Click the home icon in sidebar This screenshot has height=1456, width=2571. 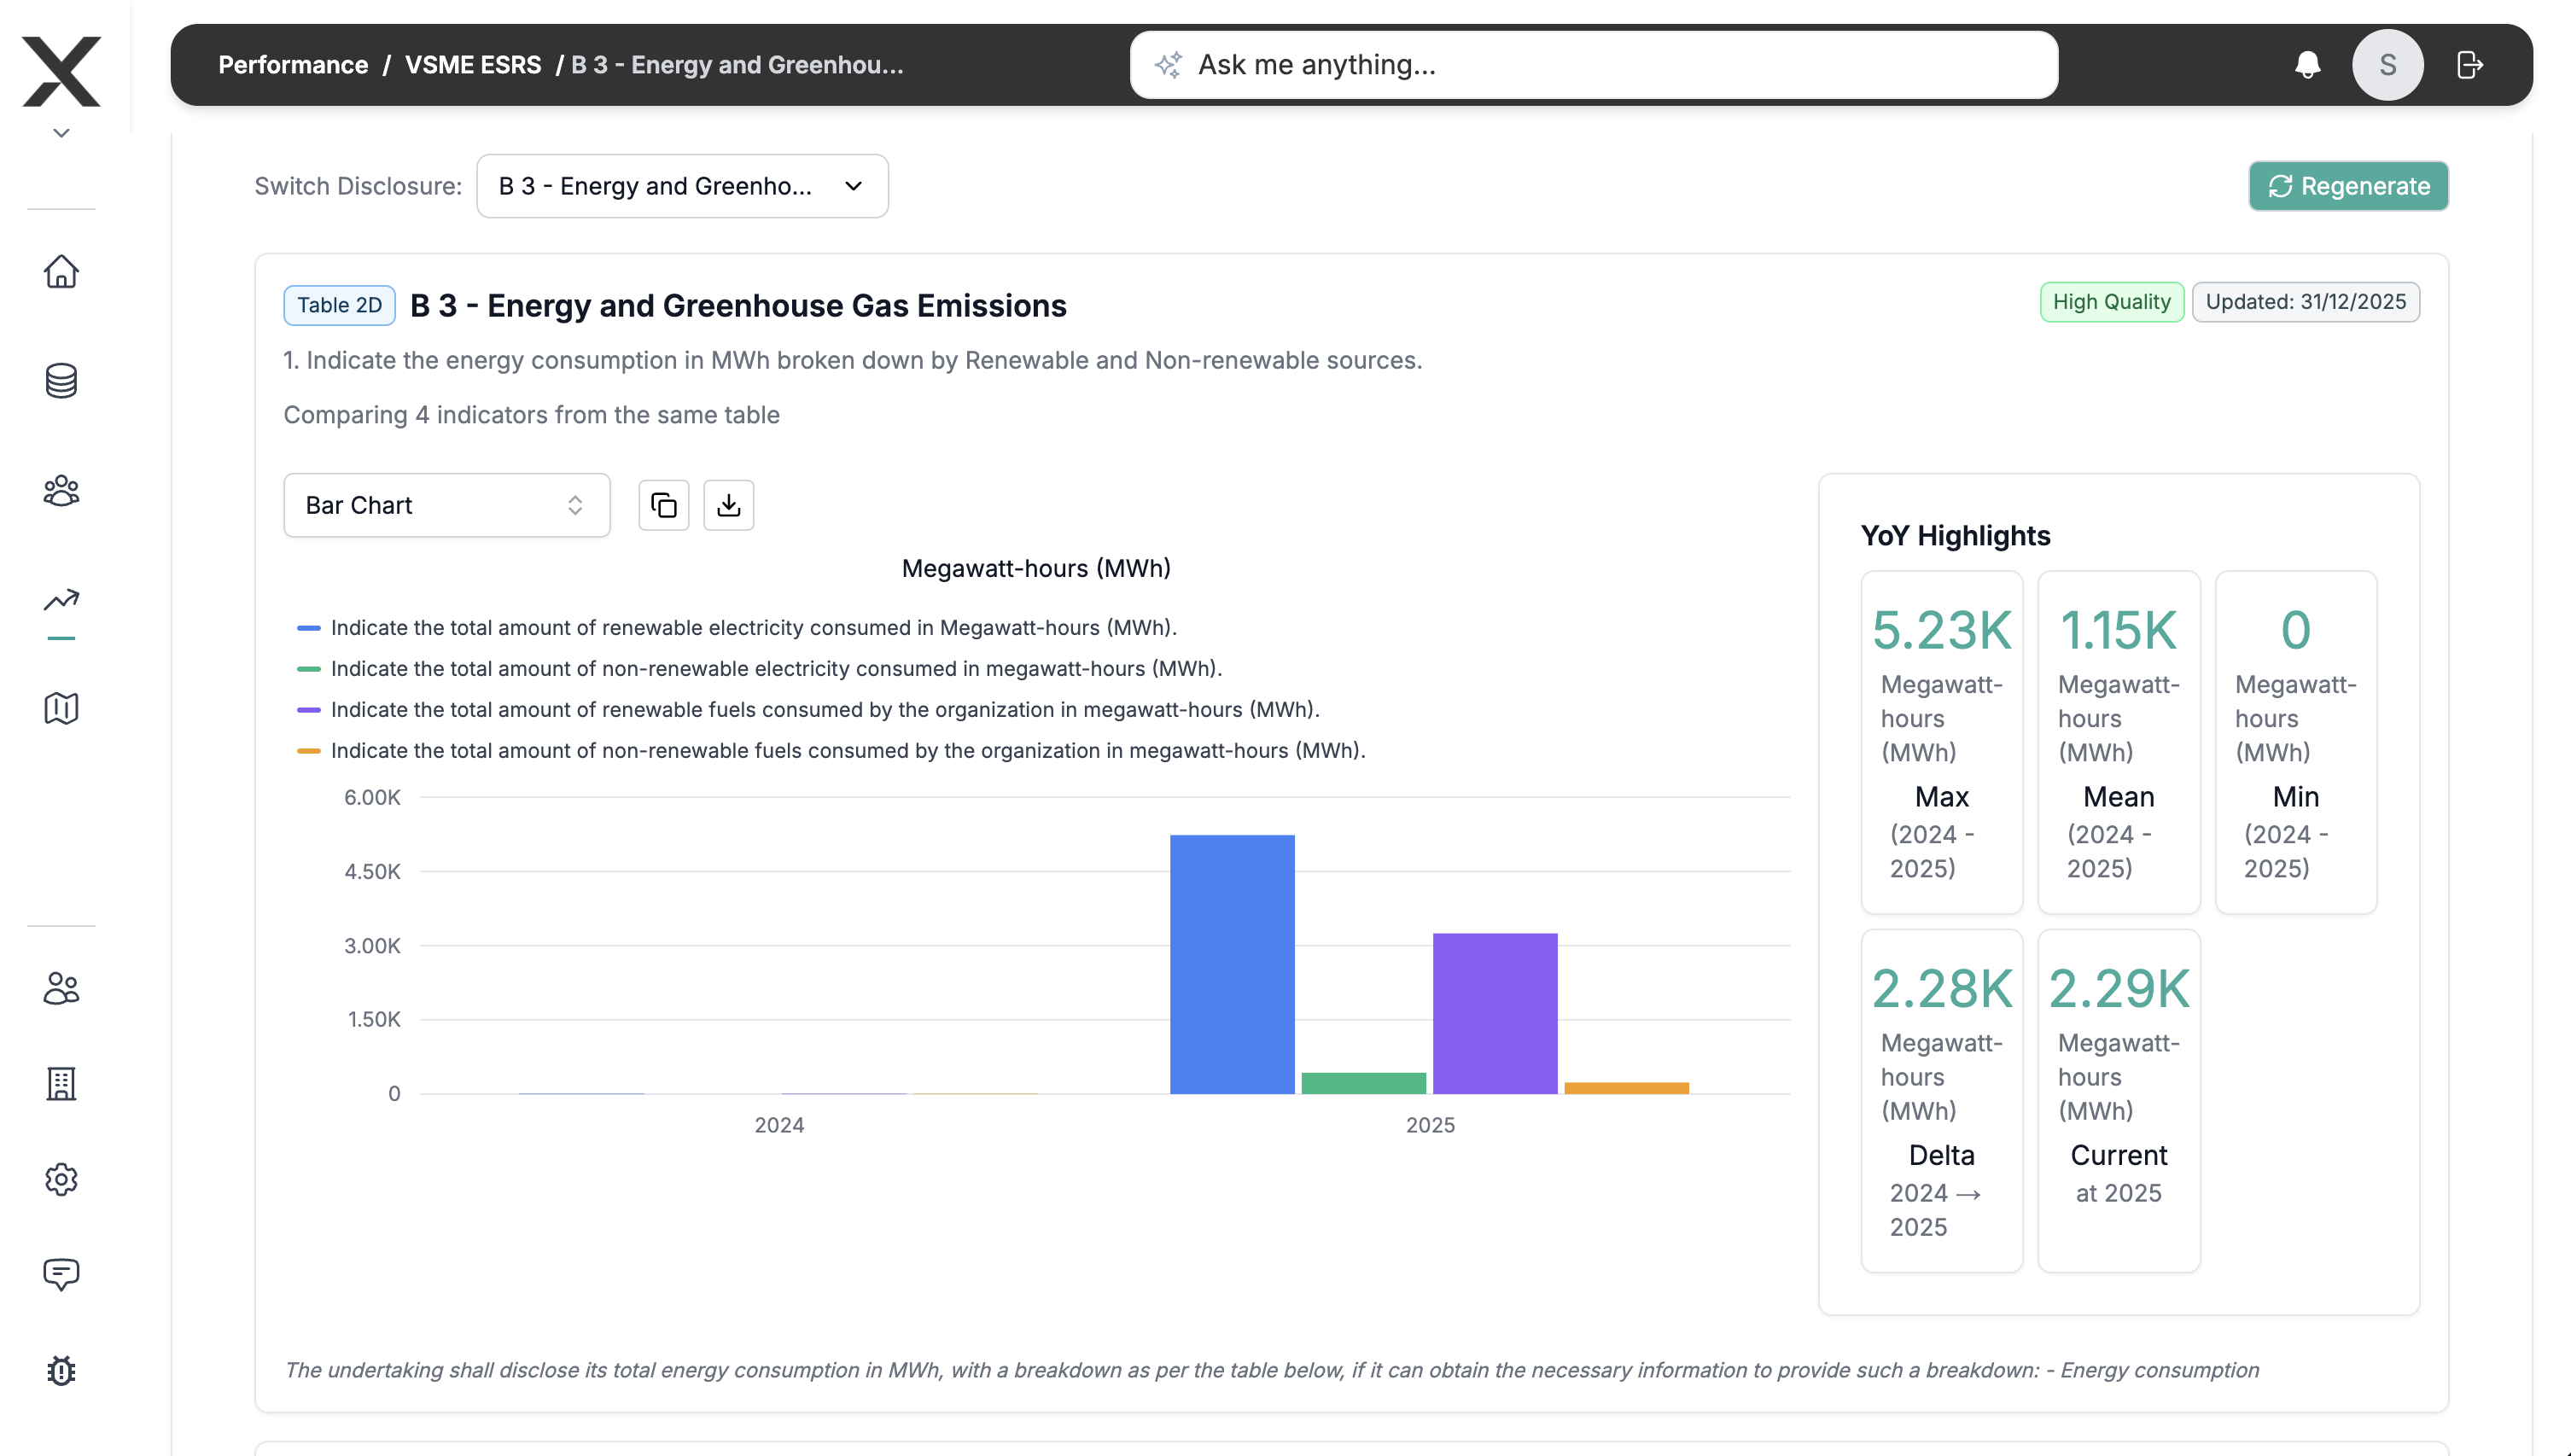click(x=61, y=272)
